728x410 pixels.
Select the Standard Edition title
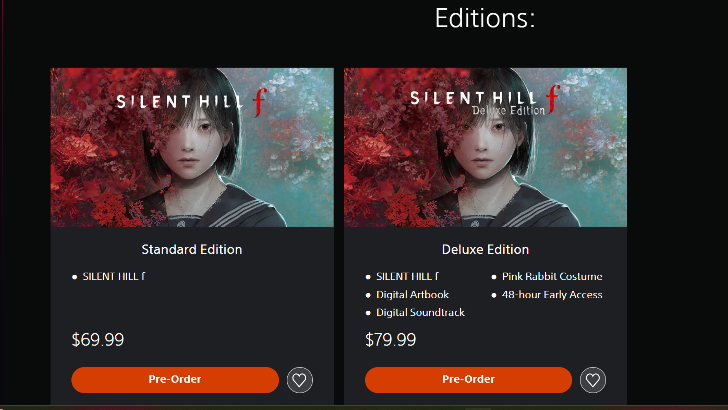point(192,249)
